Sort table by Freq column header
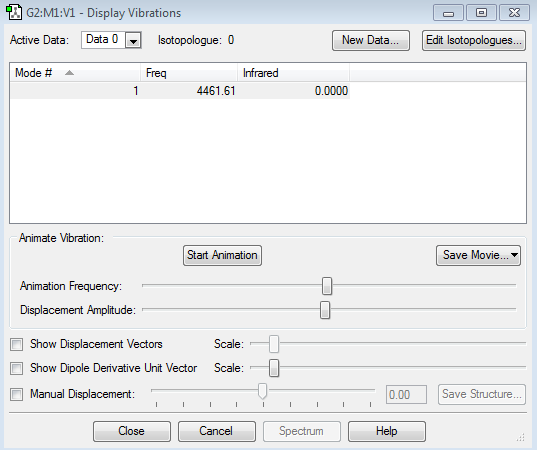The width and height of the screenshot is (537, 450). point(189,73)
